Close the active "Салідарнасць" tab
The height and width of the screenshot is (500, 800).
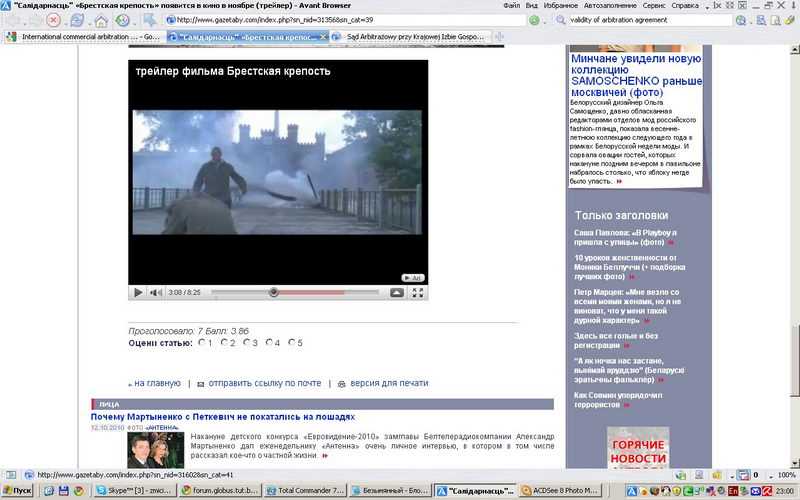pos(322,37)
